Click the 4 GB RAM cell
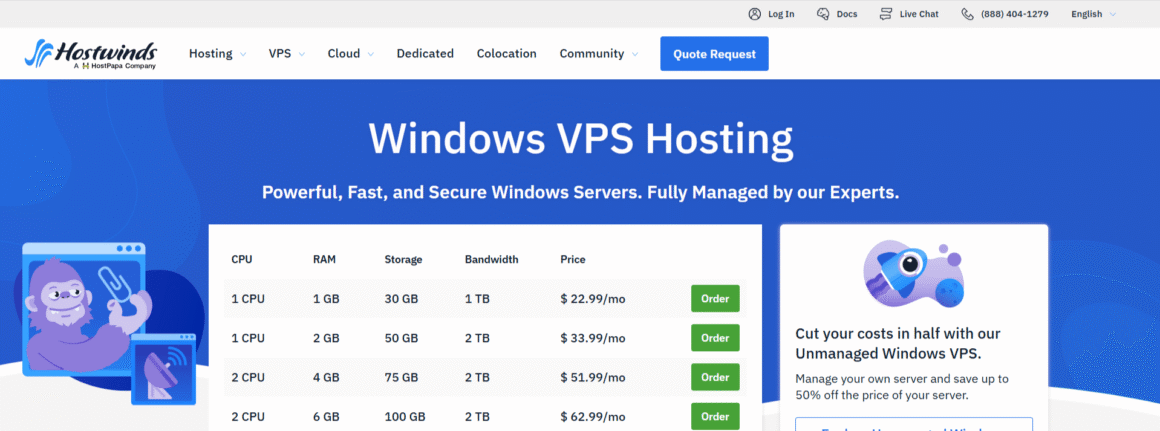1160x431 pixels. (326, 377)
